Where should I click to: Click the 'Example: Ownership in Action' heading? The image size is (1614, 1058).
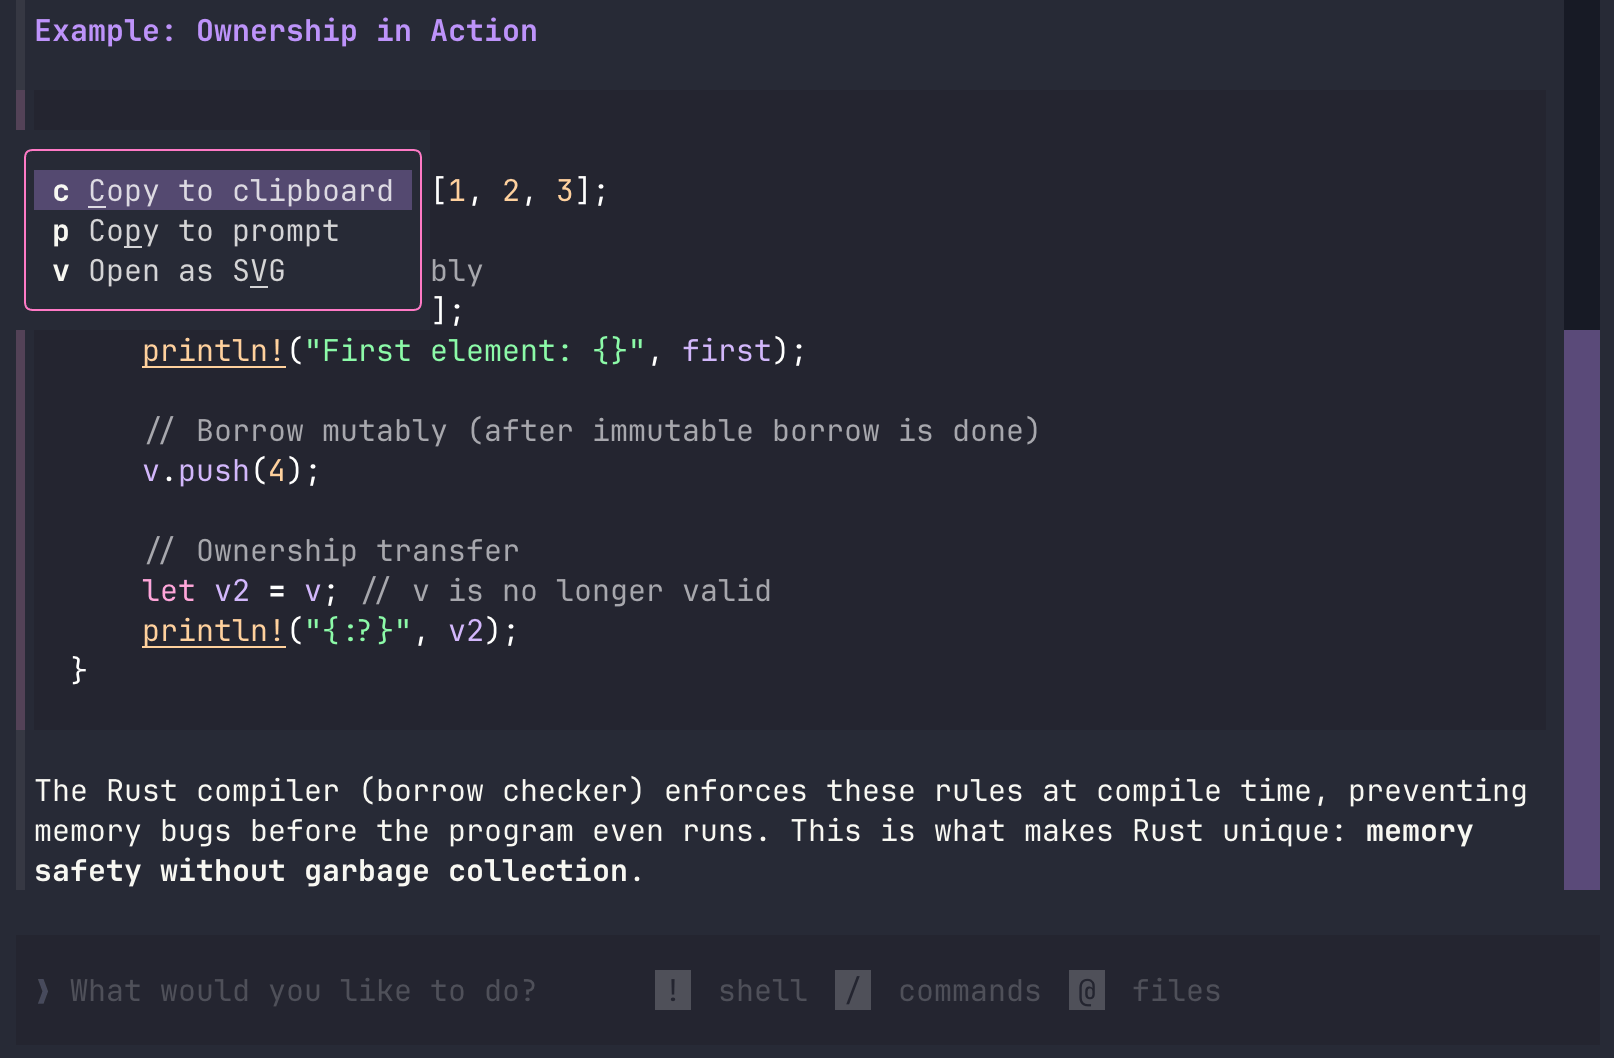point(285,31)
